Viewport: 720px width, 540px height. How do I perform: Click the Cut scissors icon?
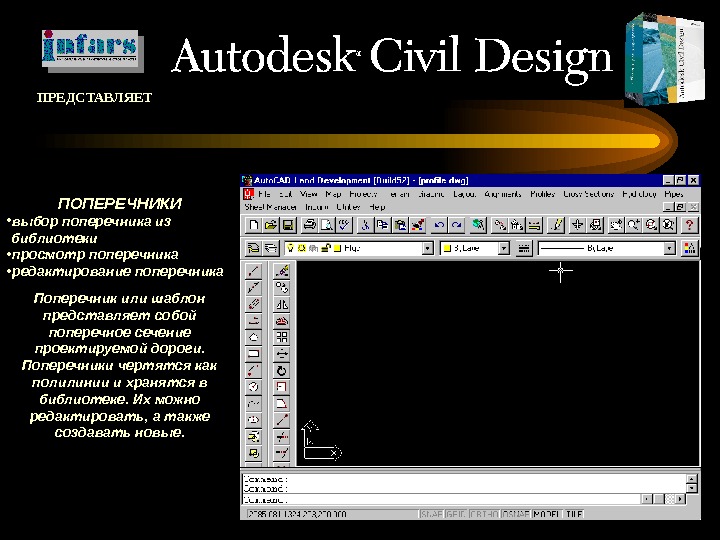(x=366, y=225)
